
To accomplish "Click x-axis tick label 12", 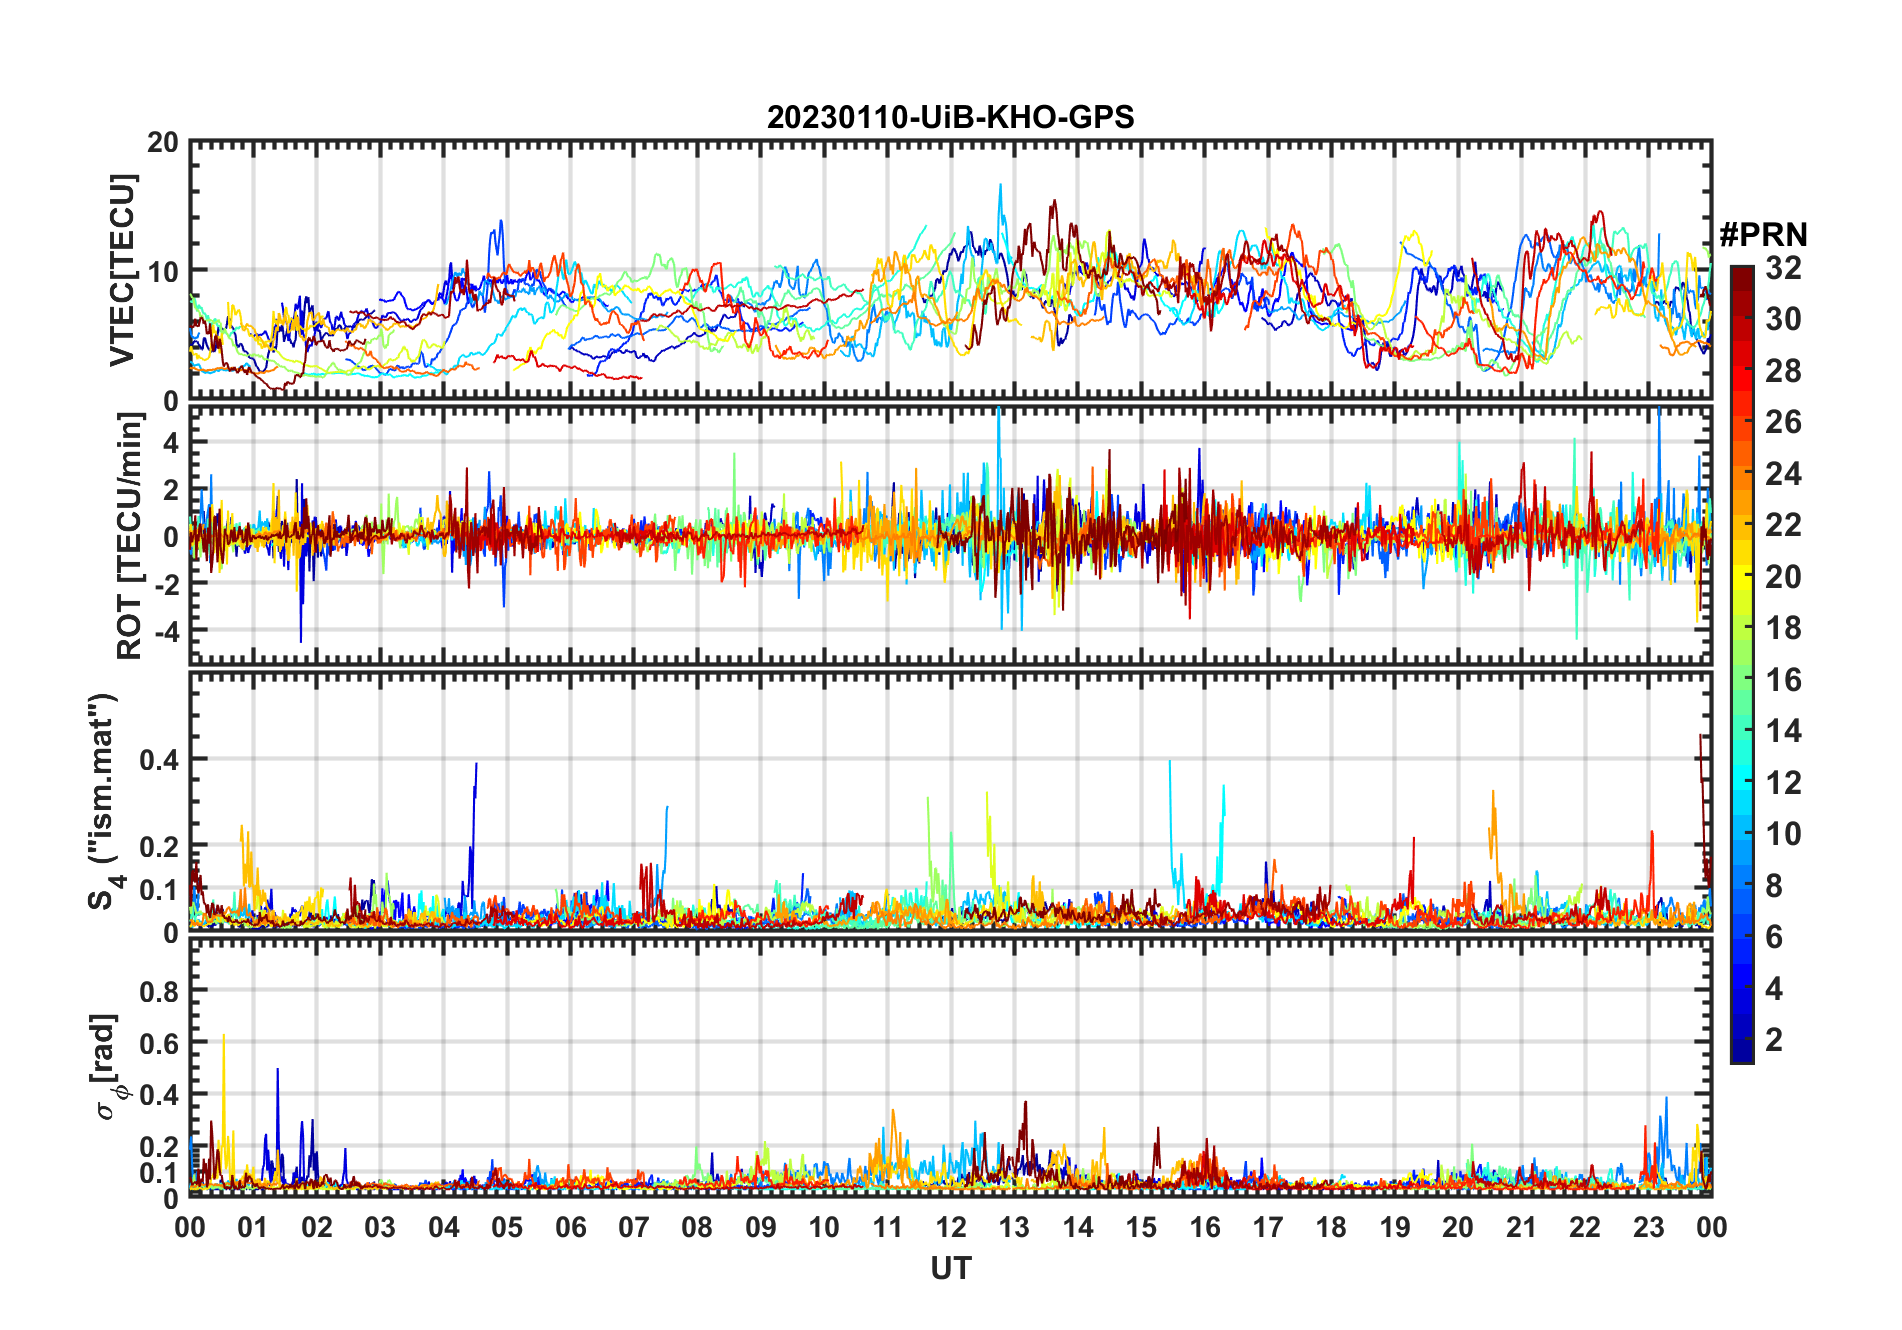I will point(951,1227).
